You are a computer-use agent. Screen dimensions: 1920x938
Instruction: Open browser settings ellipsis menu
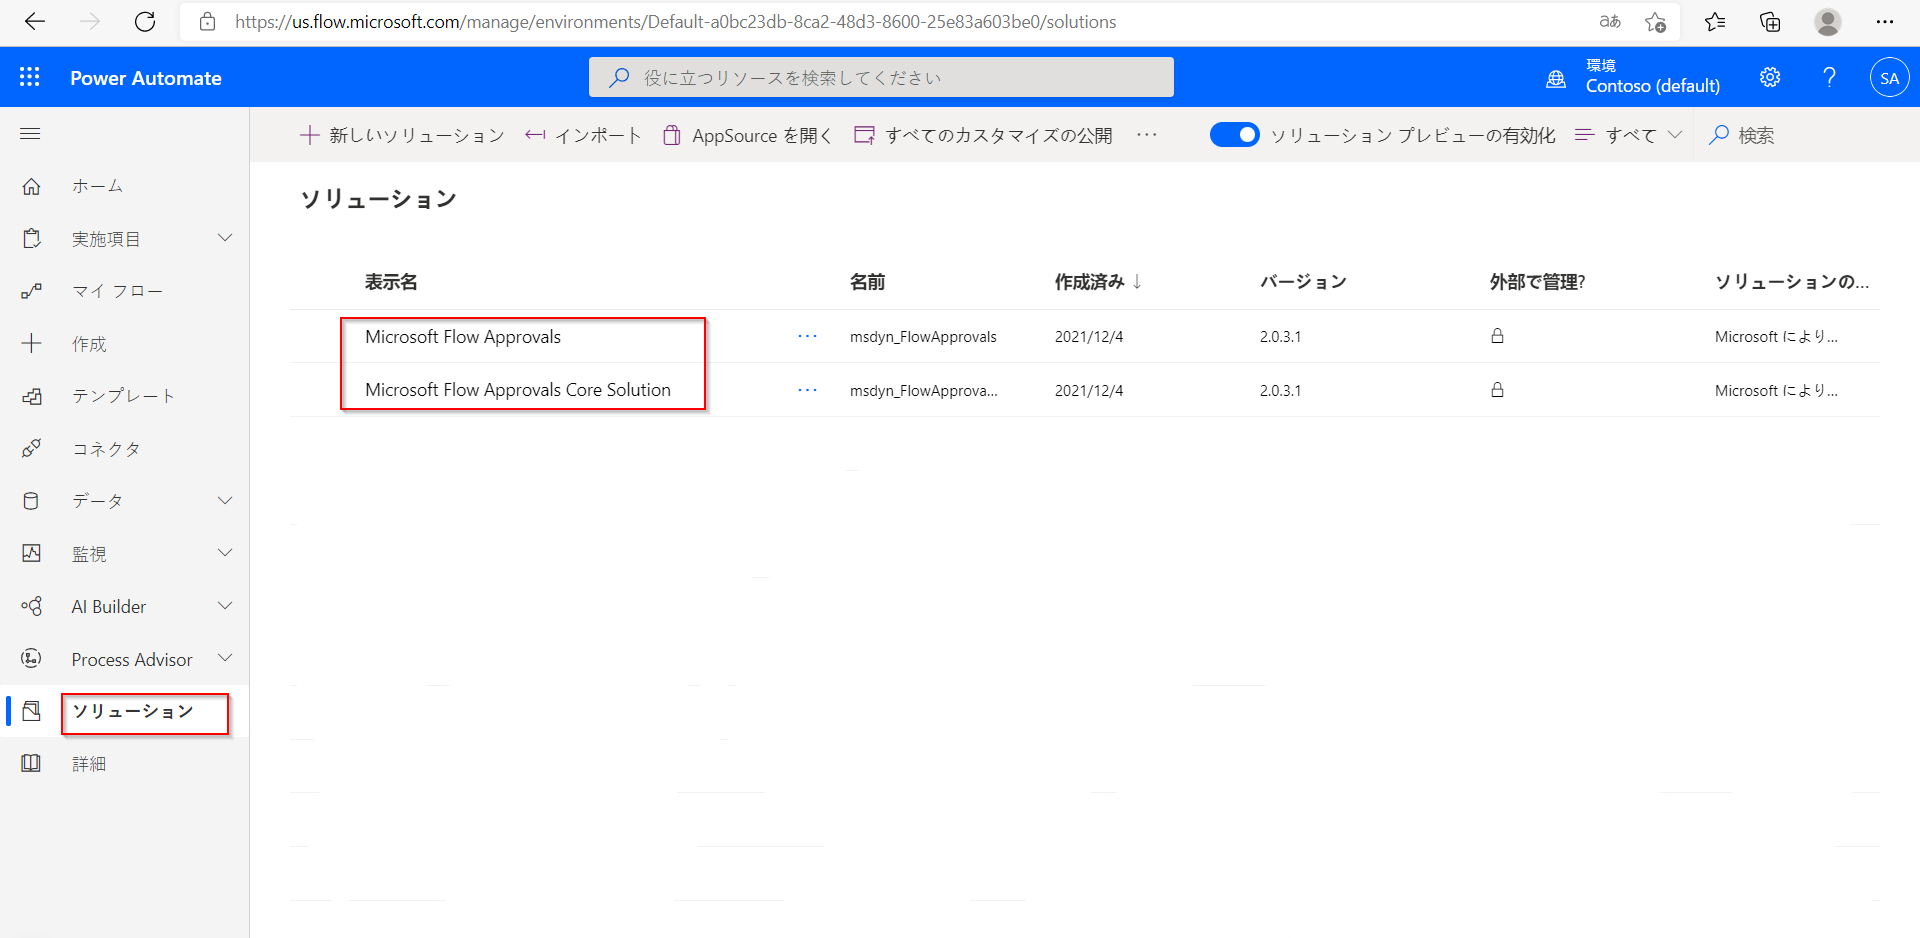point(1885,22)
